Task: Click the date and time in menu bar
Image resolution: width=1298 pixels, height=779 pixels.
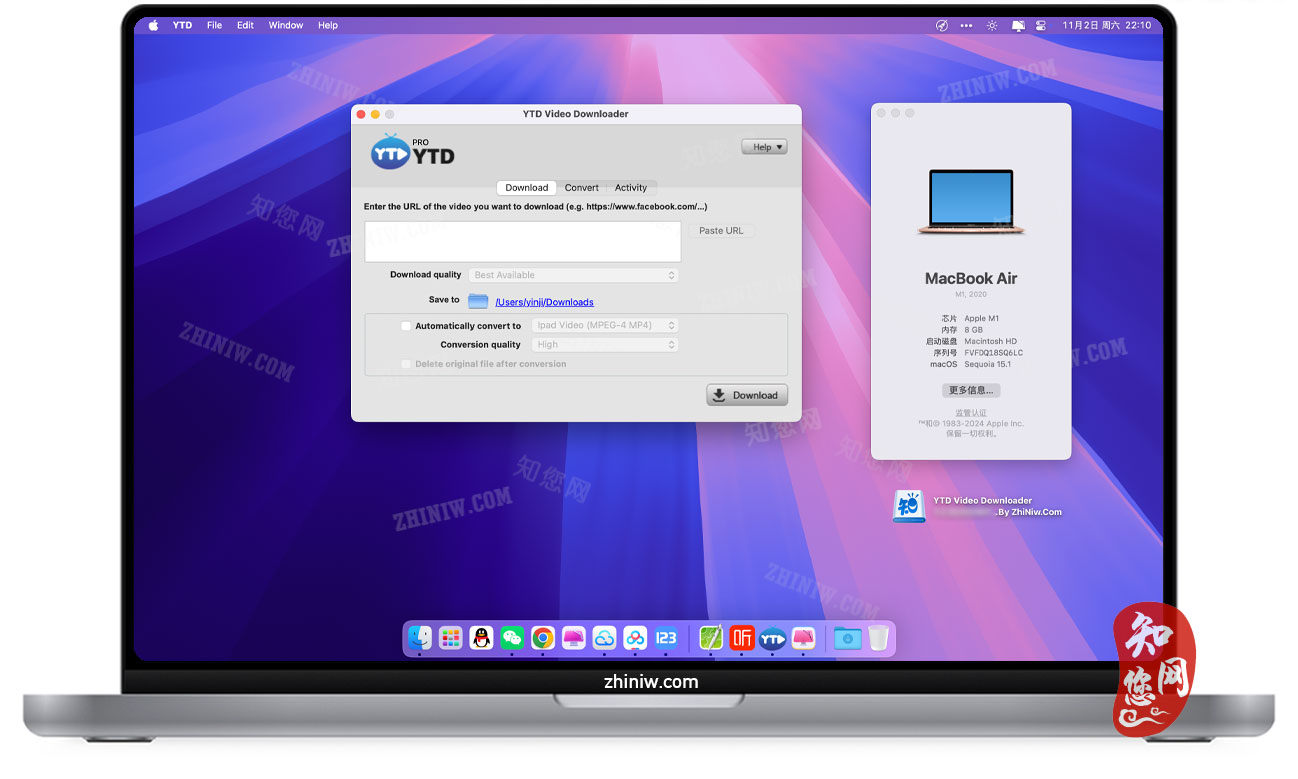Action: coord(1107,25)
